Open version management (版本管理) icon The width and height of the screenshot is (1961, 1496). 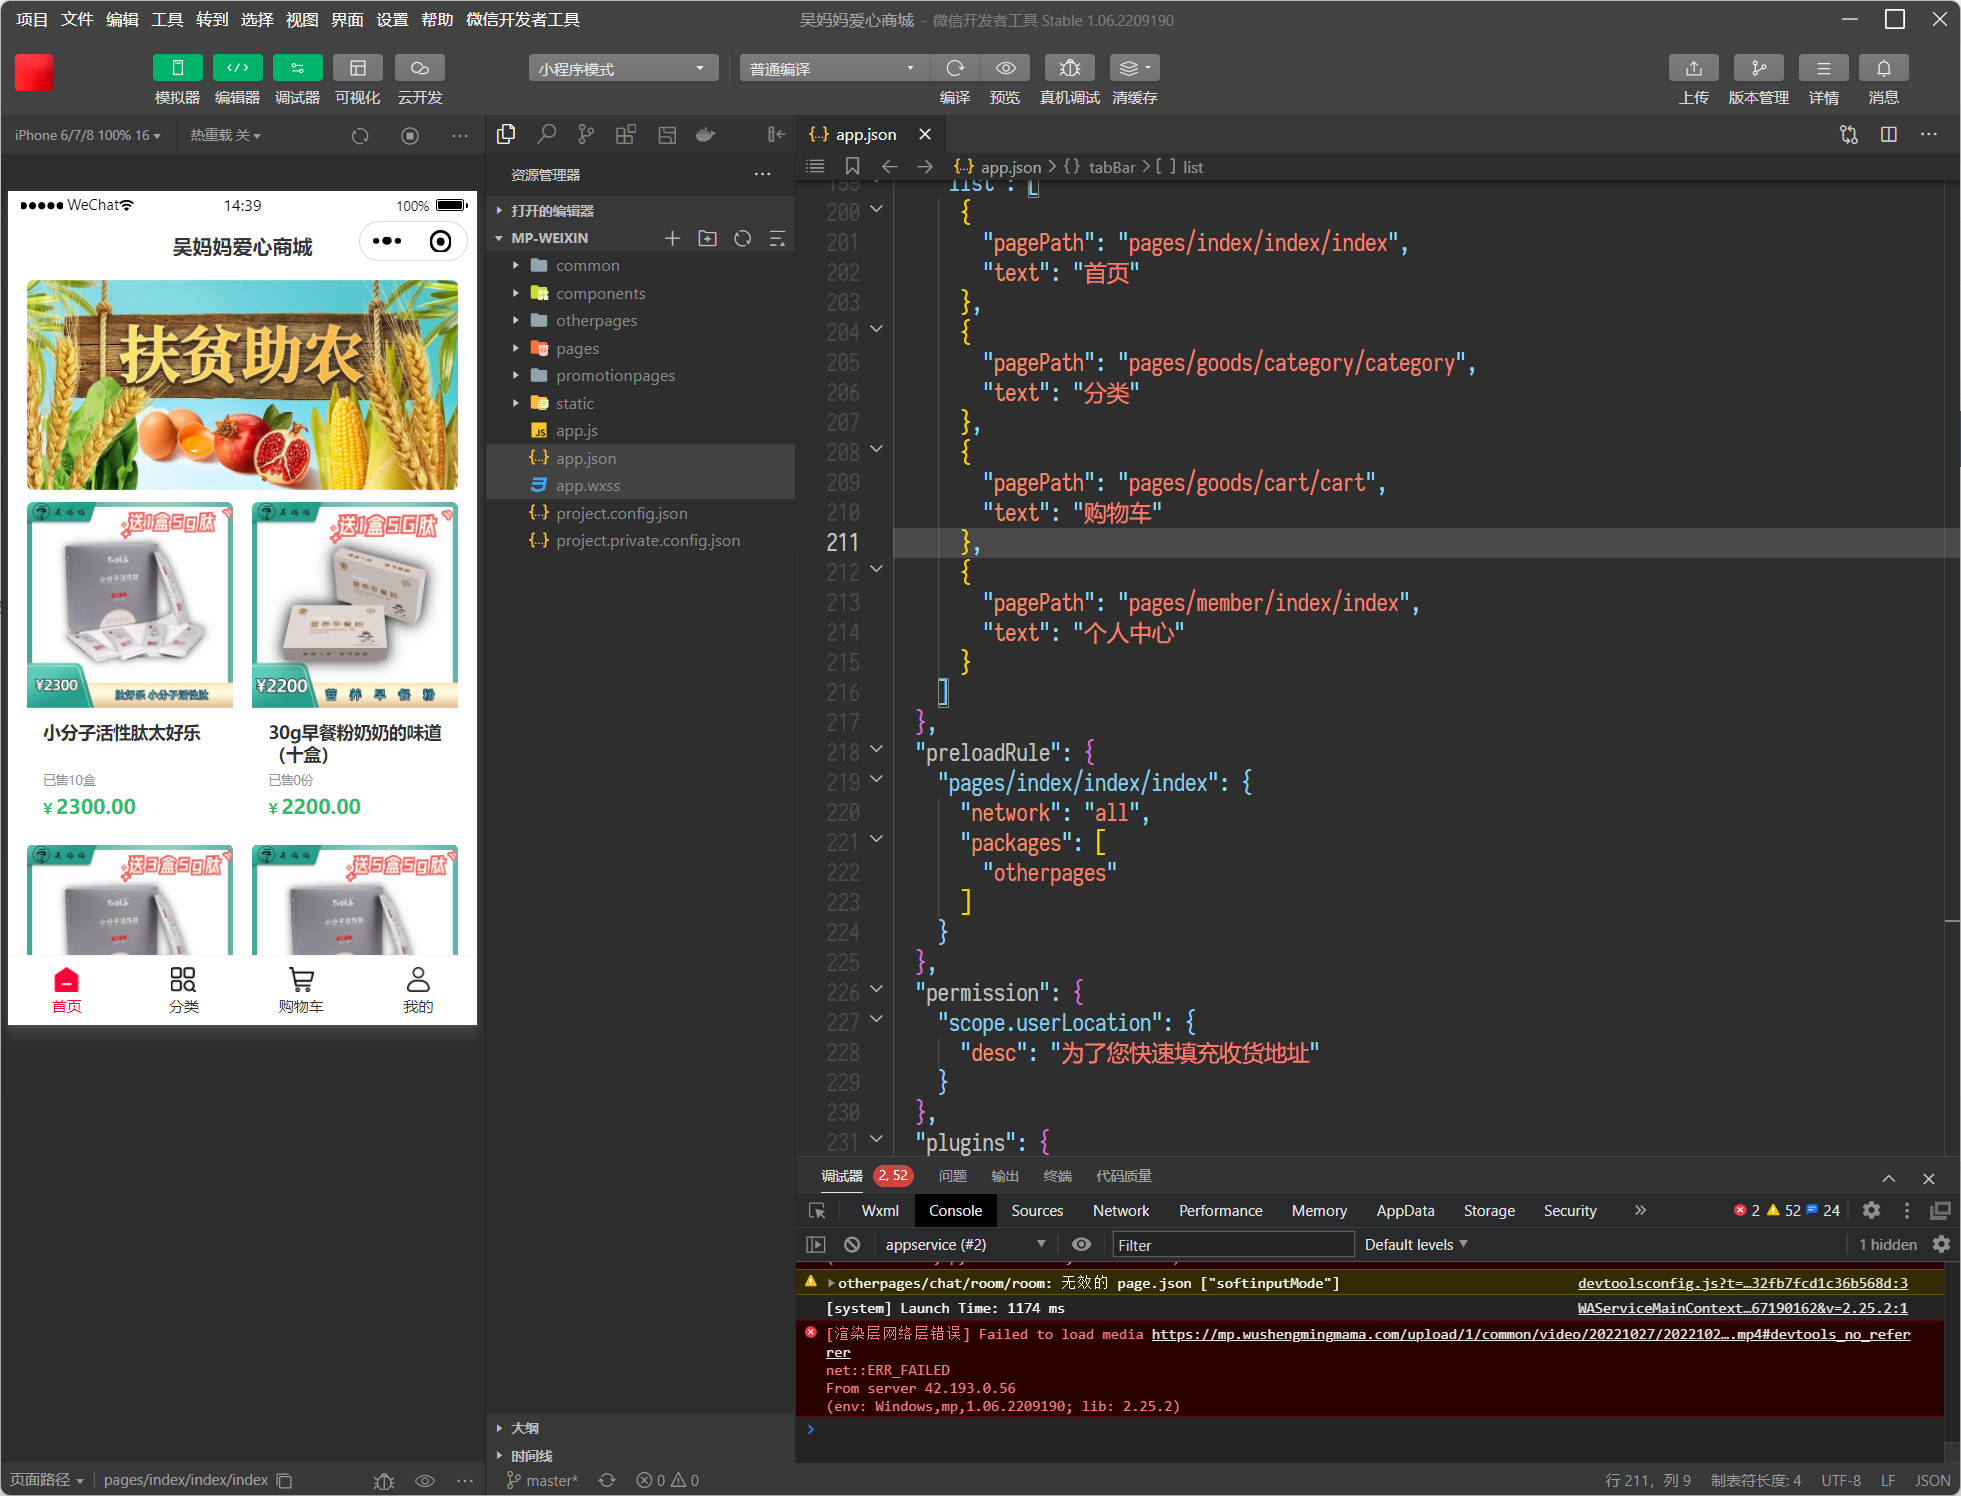coord(1758,68)
